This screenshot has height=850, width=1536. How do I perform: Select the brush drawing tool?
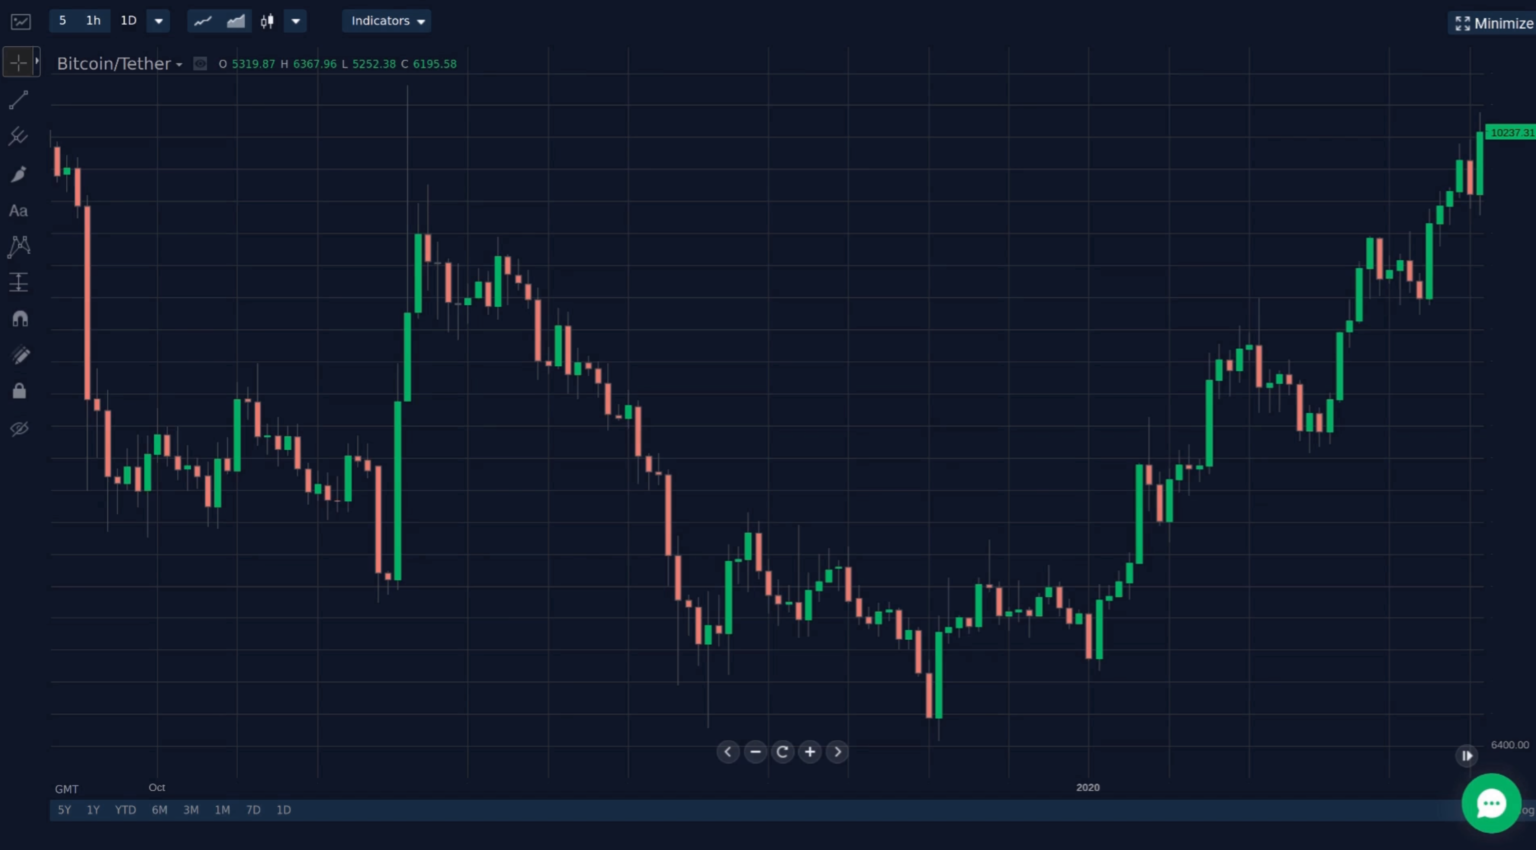tap(18, 174)
